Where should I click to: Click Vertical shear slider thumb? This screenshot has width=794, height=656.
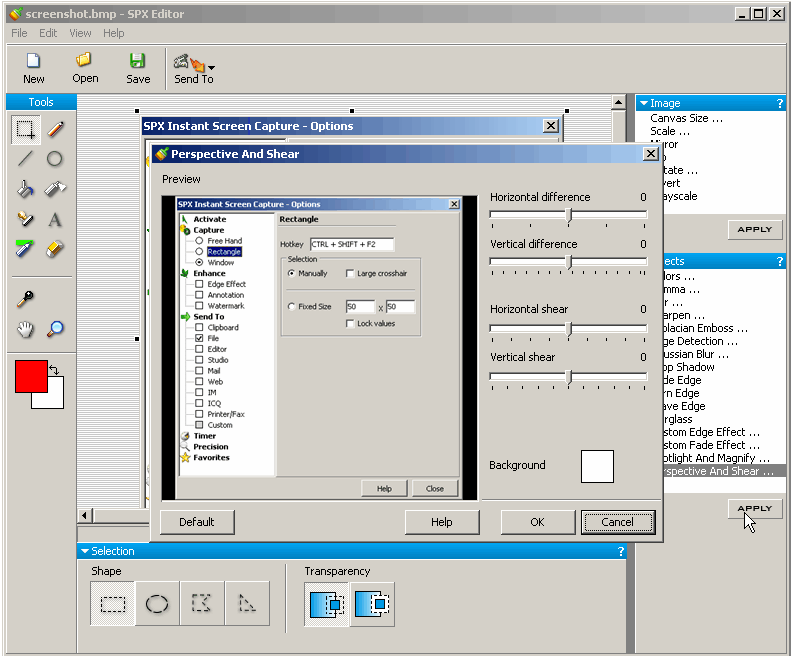569,377
